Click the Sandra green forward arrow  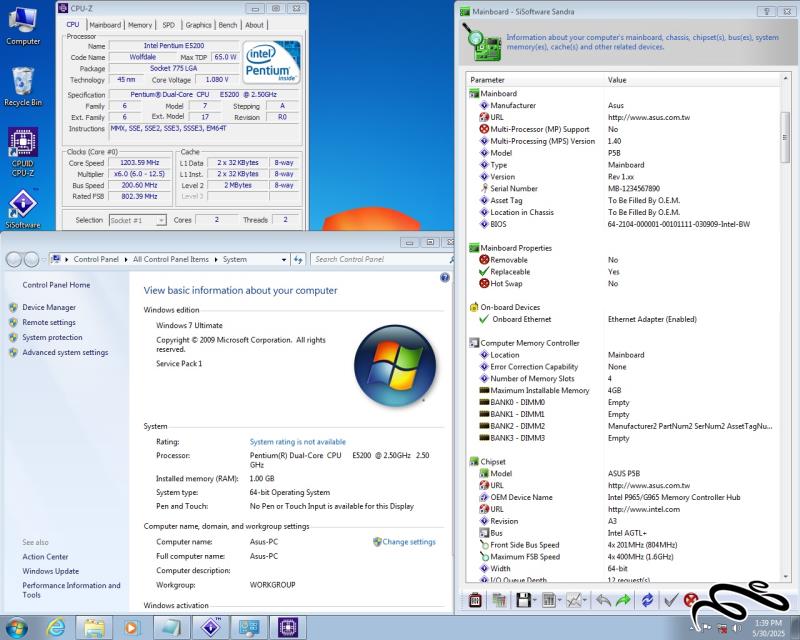coord(623,600)
